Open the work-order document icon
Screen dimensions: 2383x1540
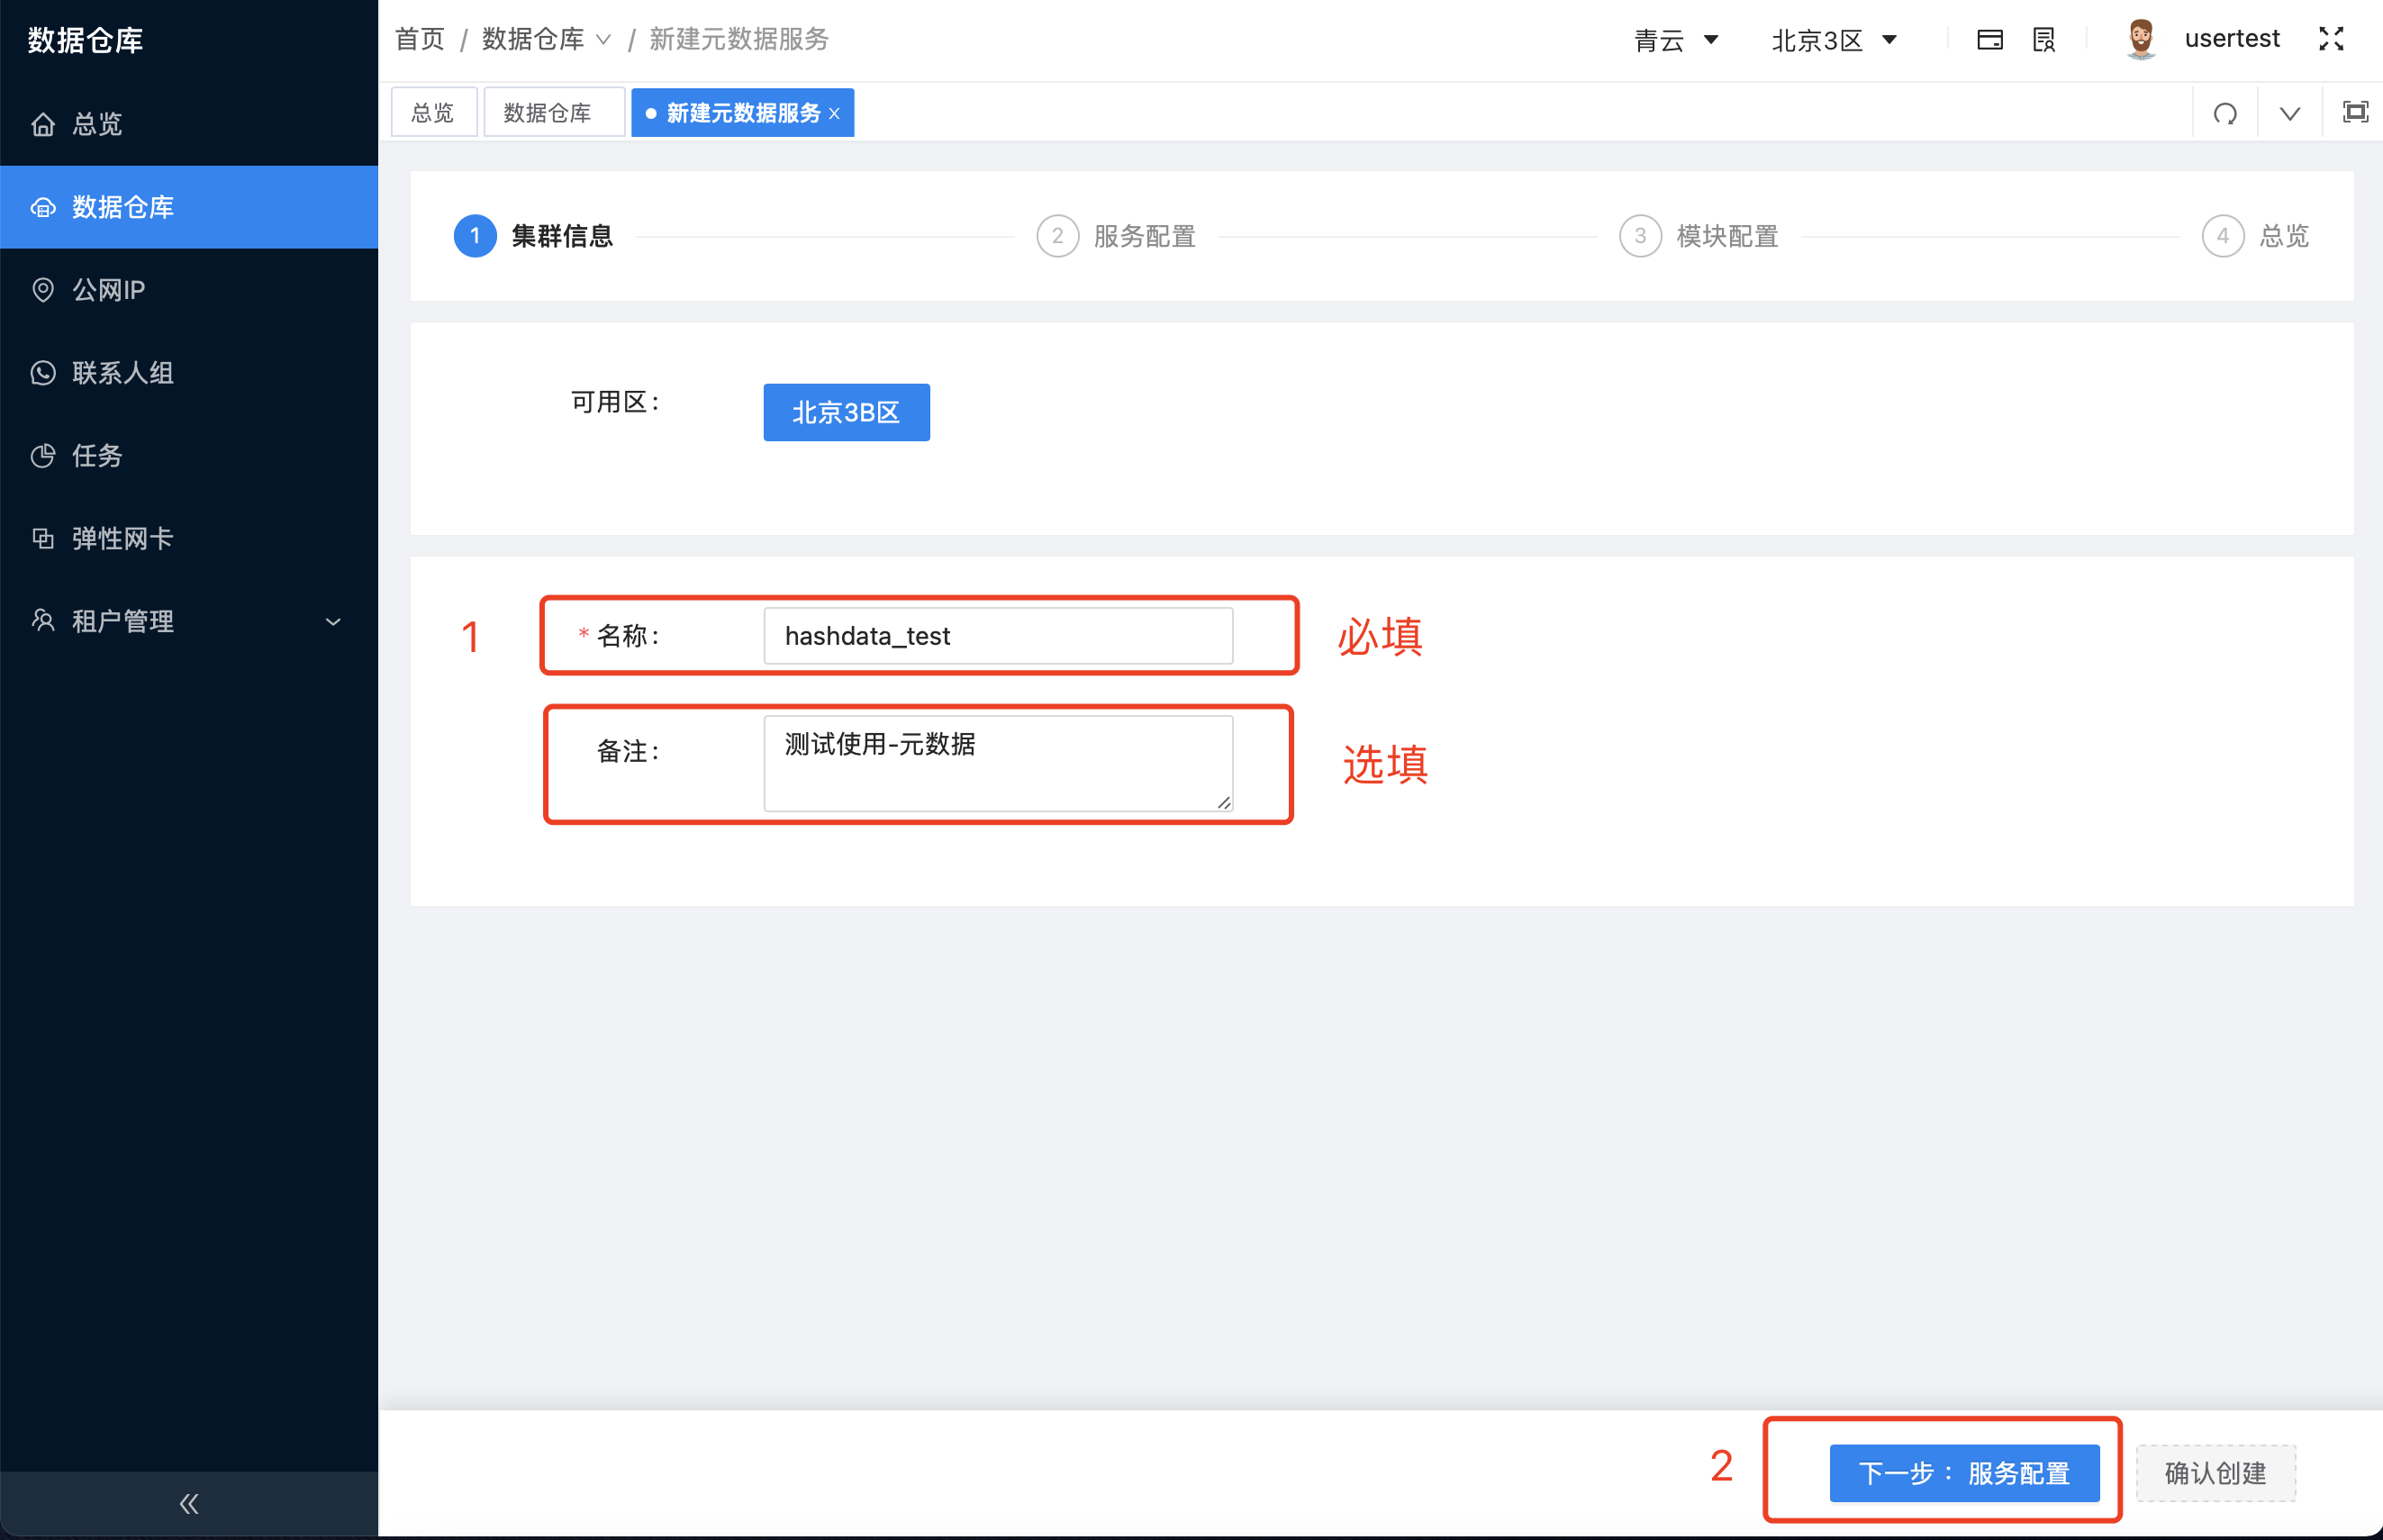pos(2044,39)
